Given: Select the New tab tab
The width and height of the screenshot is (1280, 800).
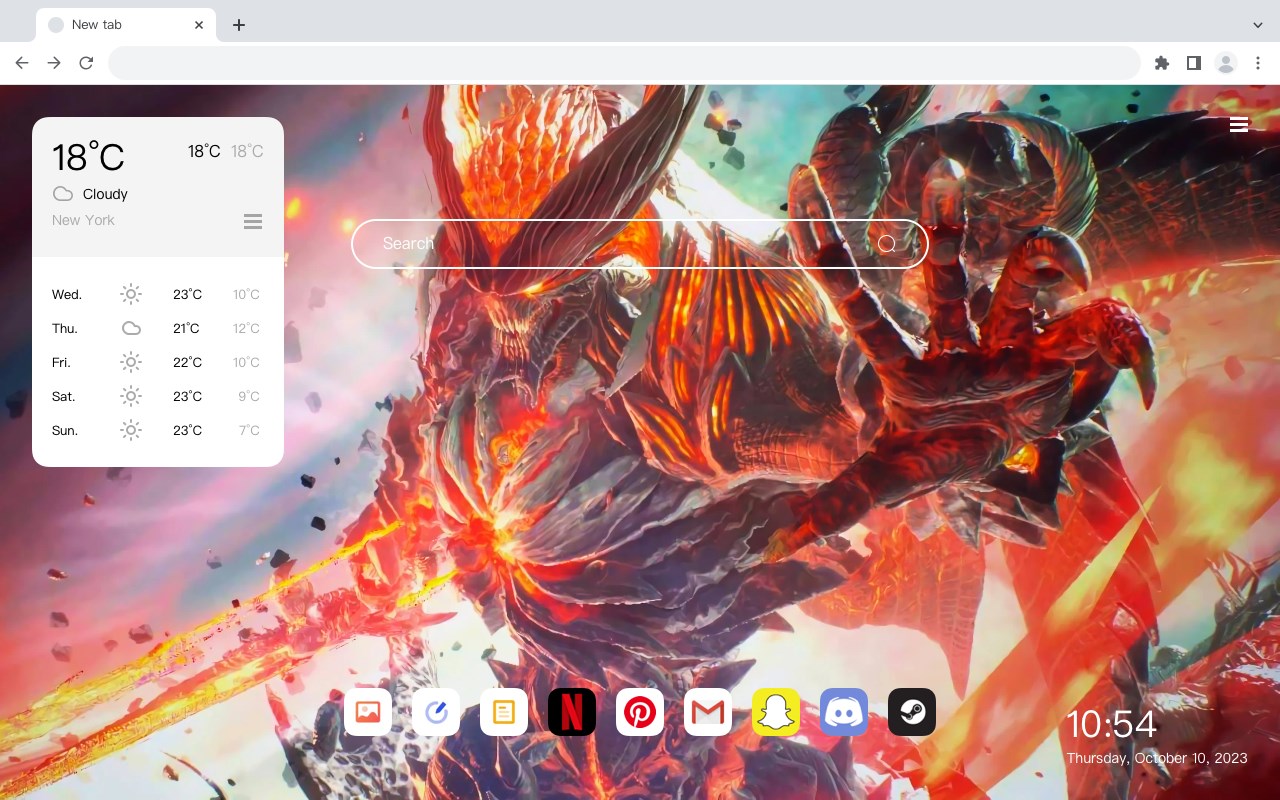Looking at the screenshot, I should click(126, 24).
